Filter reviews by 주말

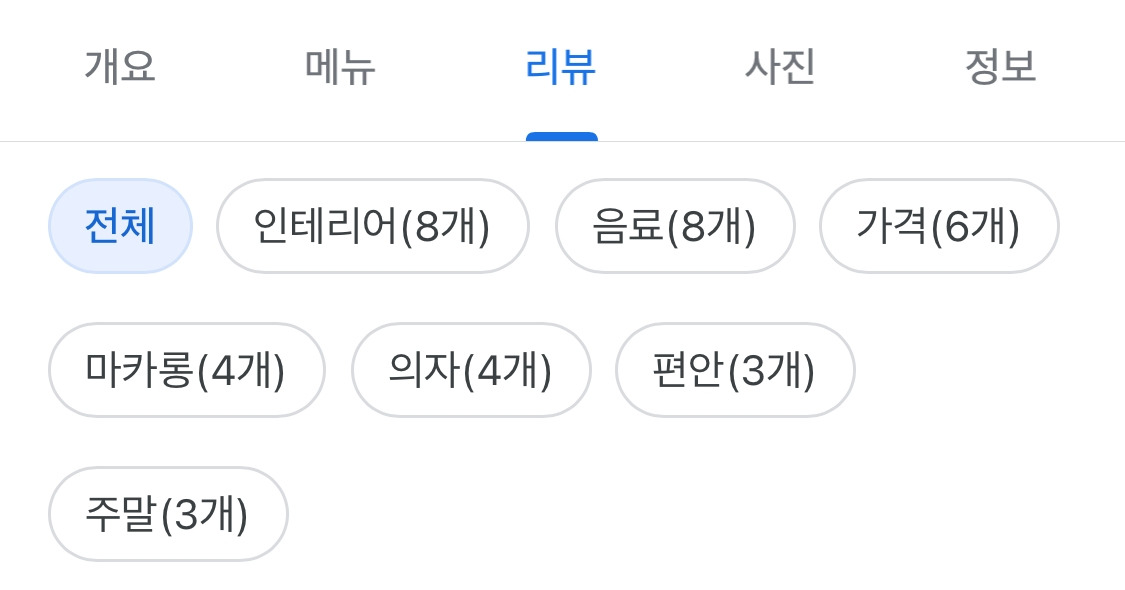[x=167, y=512]
